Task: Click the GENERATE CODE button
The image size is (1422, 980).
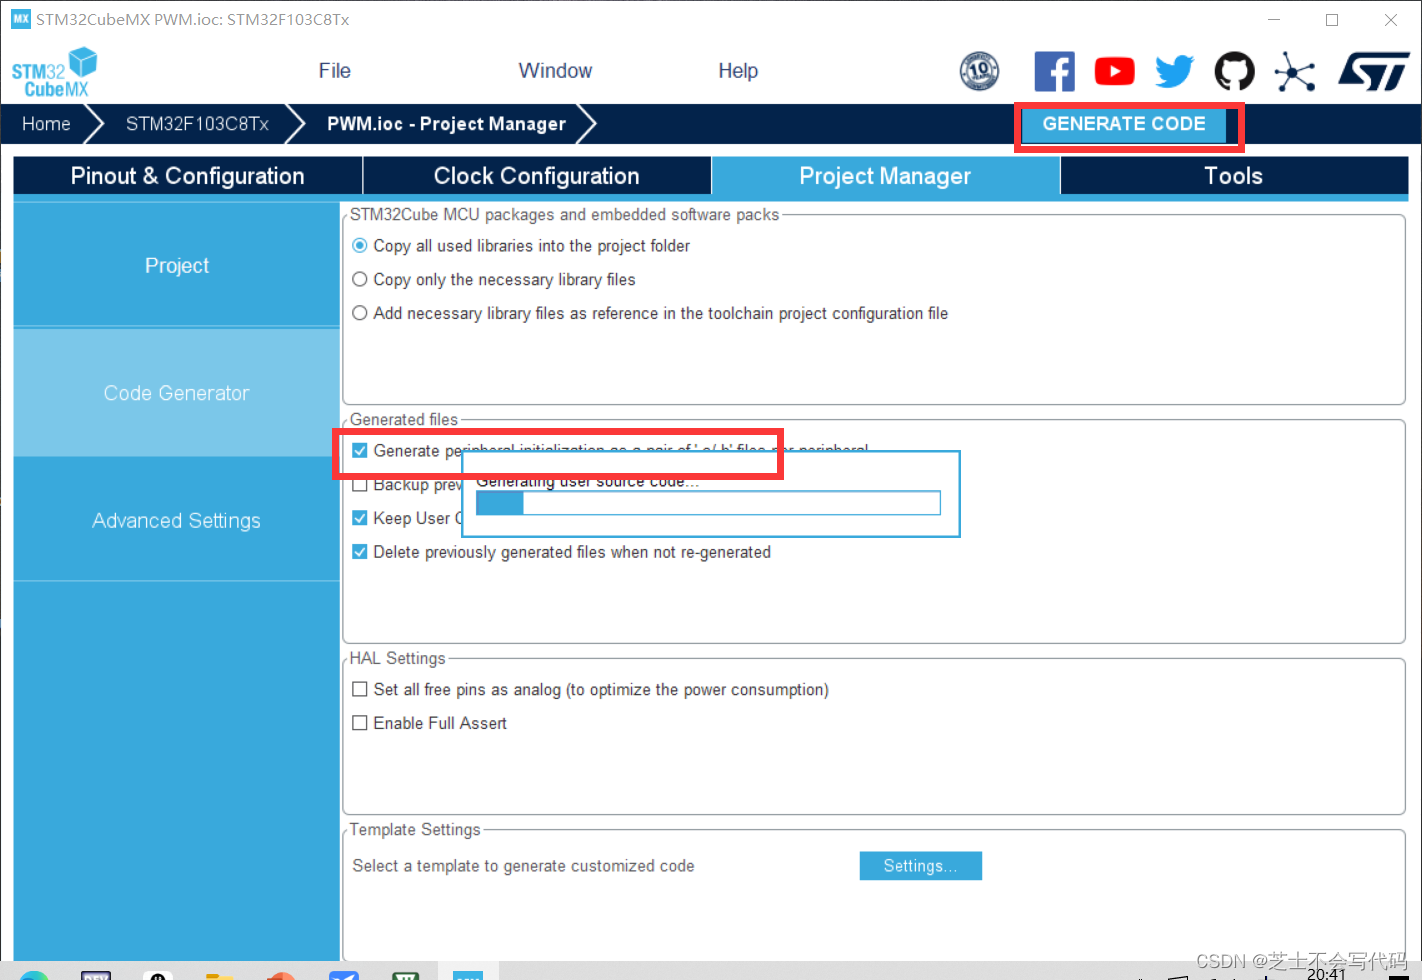Action: pyautogui.click(x=1124, y=124)
